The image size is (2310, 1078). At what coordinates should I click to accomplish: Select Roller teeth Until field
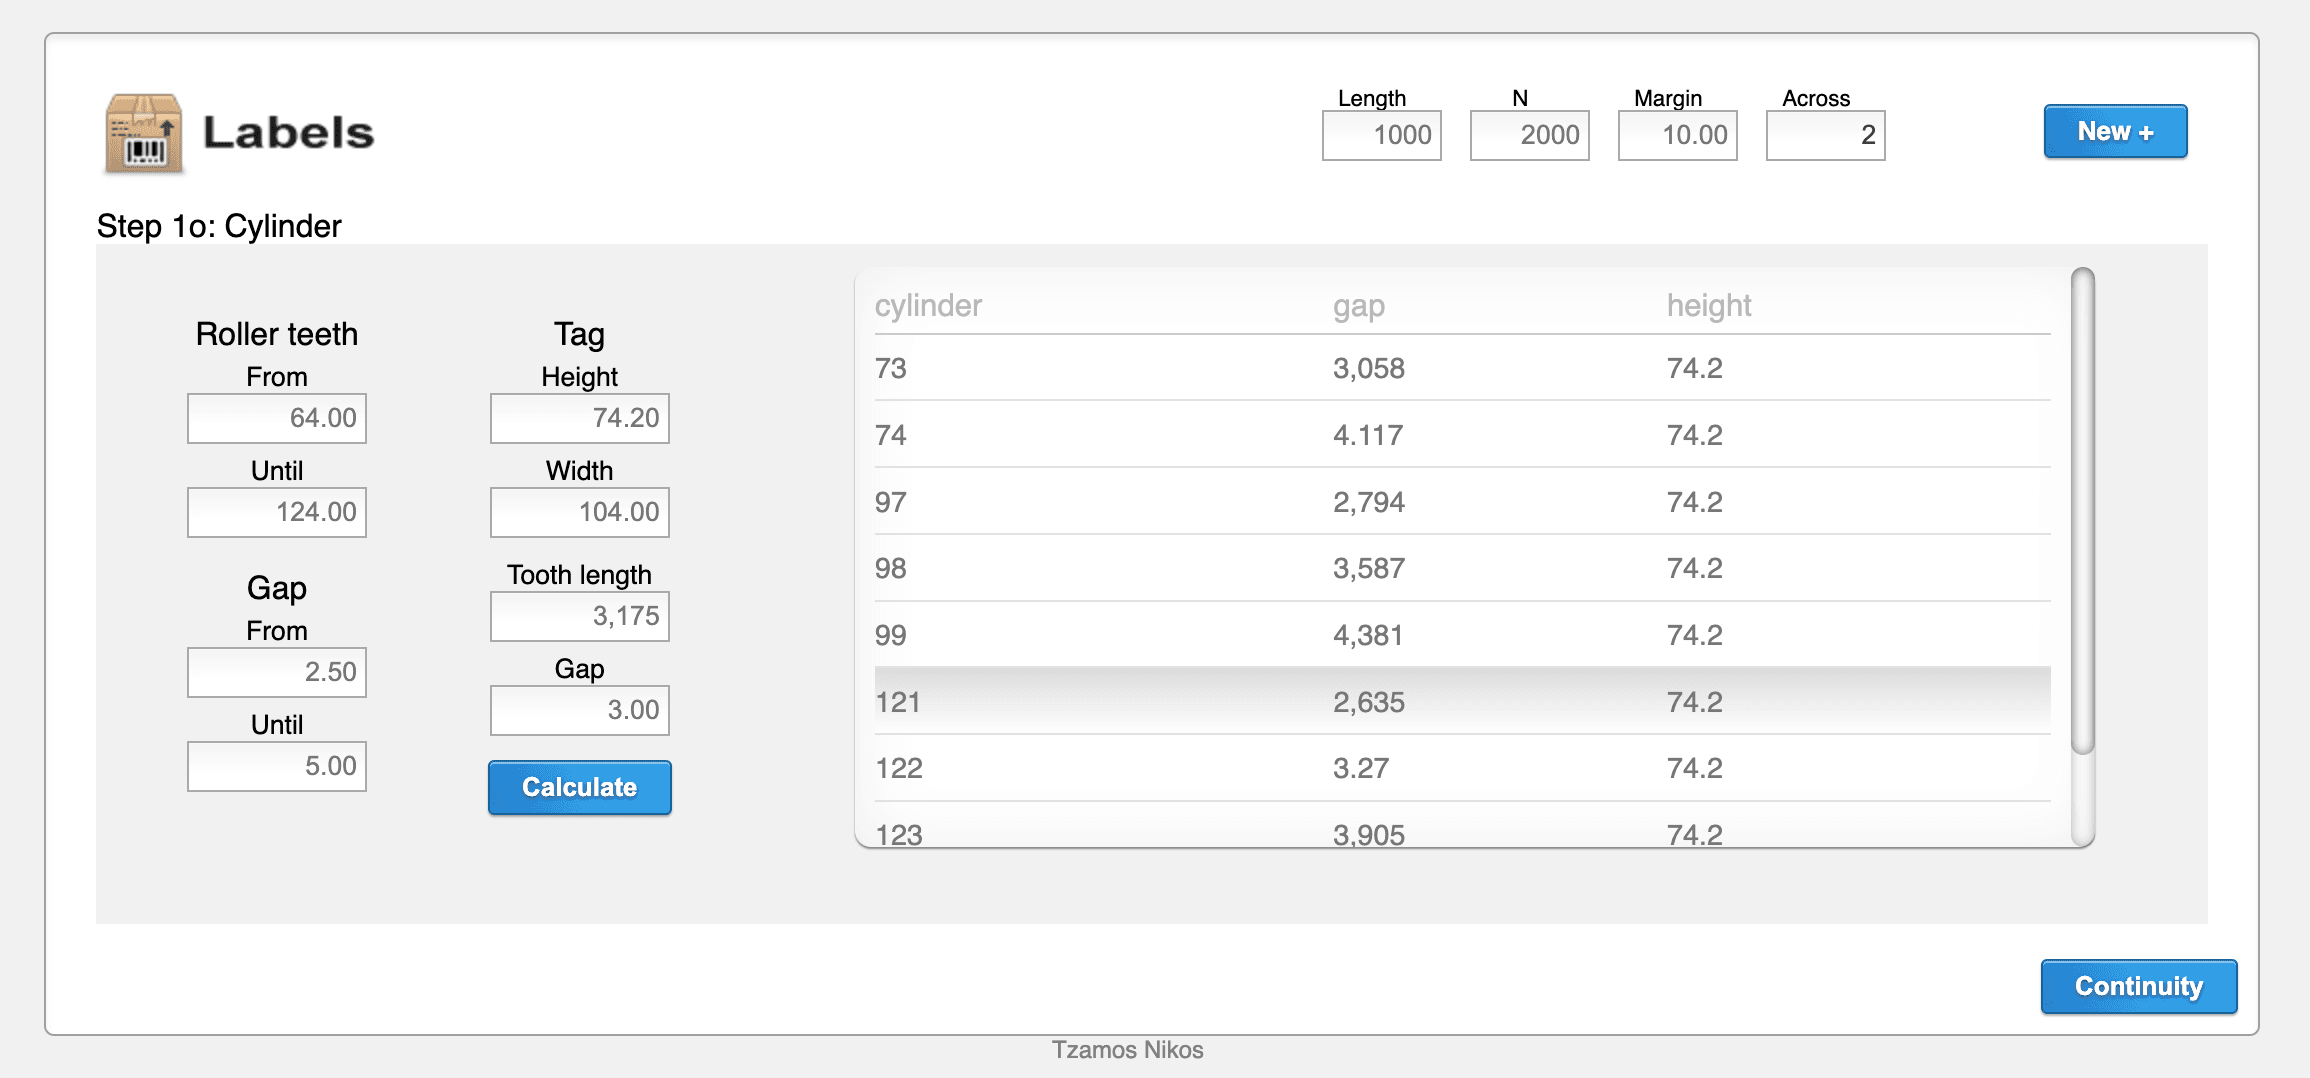click(277, 512)
